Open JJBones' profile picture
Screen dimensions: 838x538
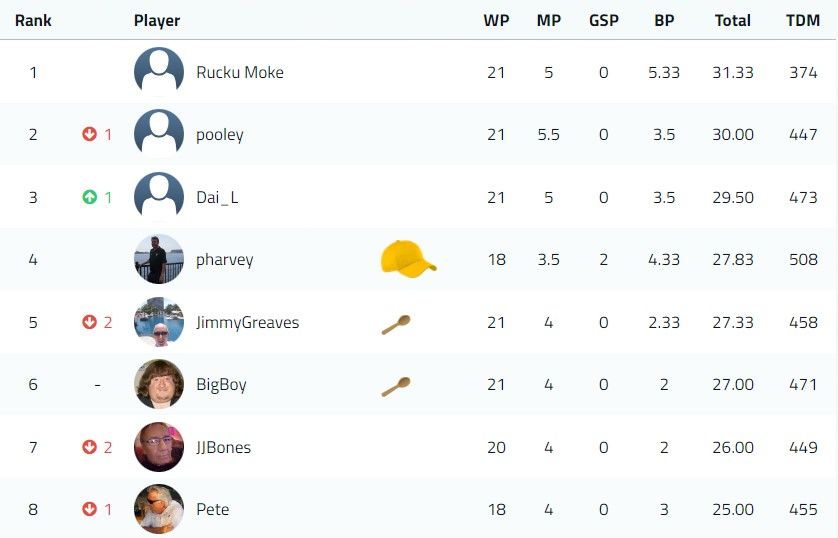click(x=159, y=447)
